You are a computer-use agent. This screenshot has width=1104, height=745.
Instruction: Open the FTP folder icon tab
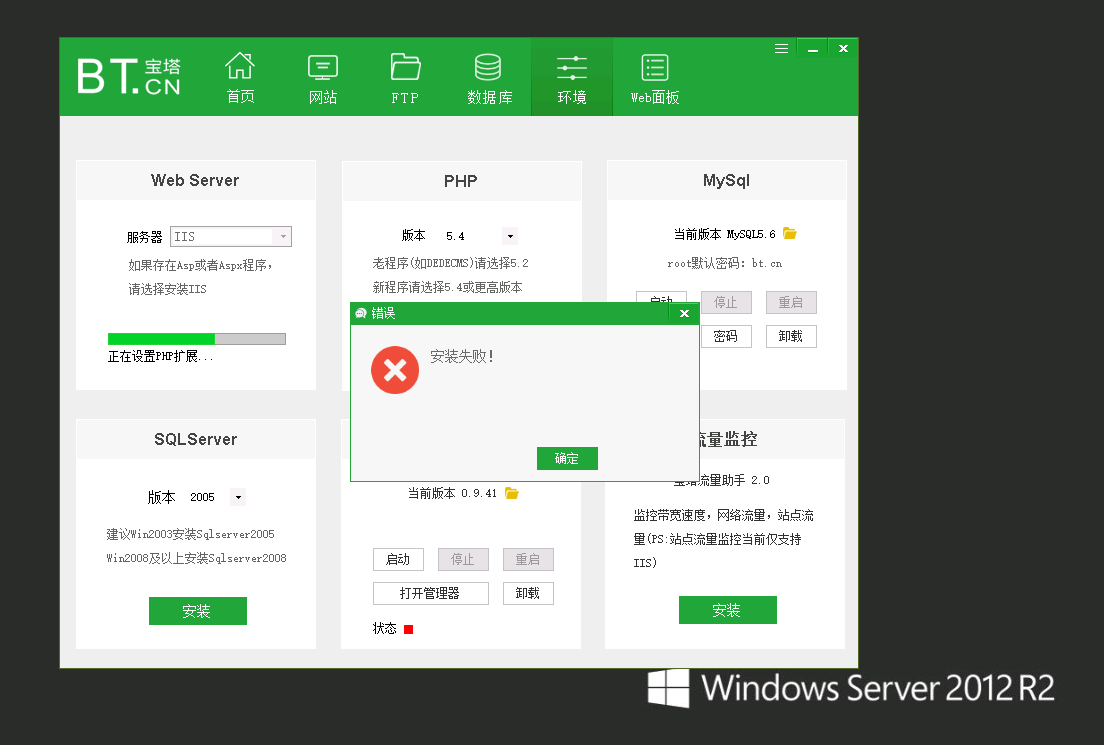click(x=405, y=77)
